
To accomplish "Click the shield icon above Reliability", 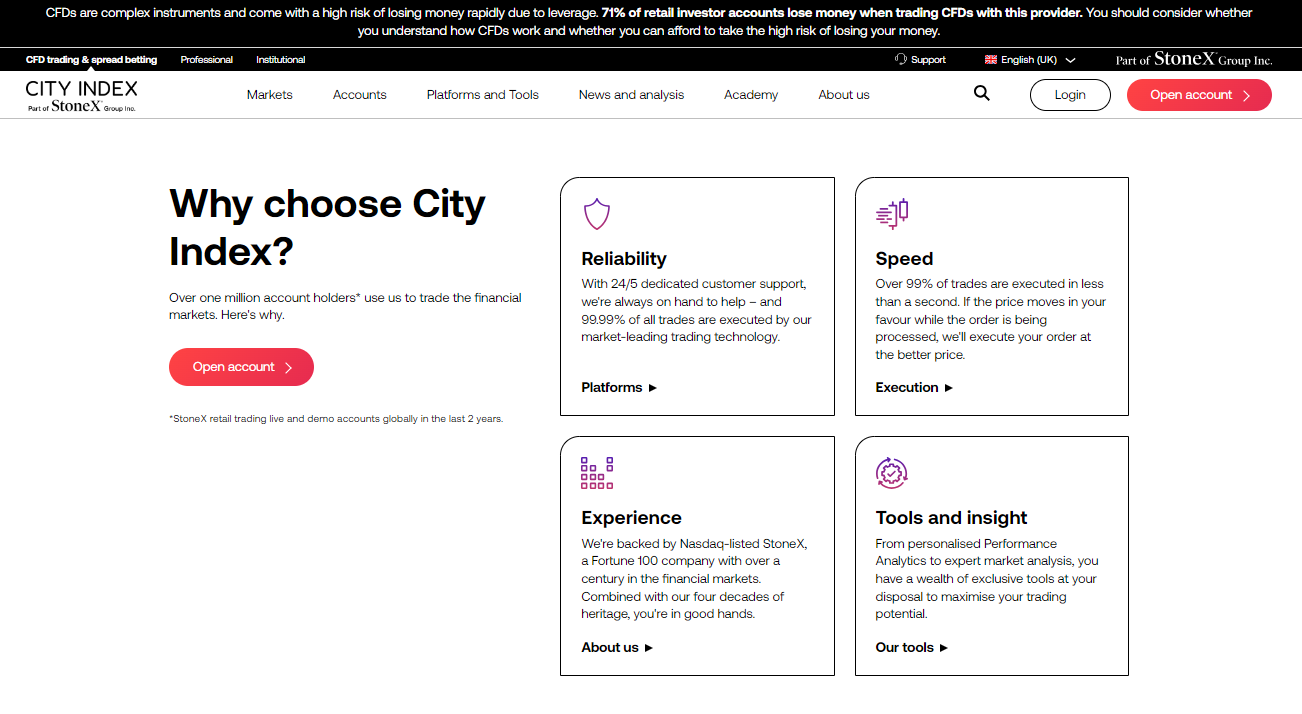I will [597, 213].
